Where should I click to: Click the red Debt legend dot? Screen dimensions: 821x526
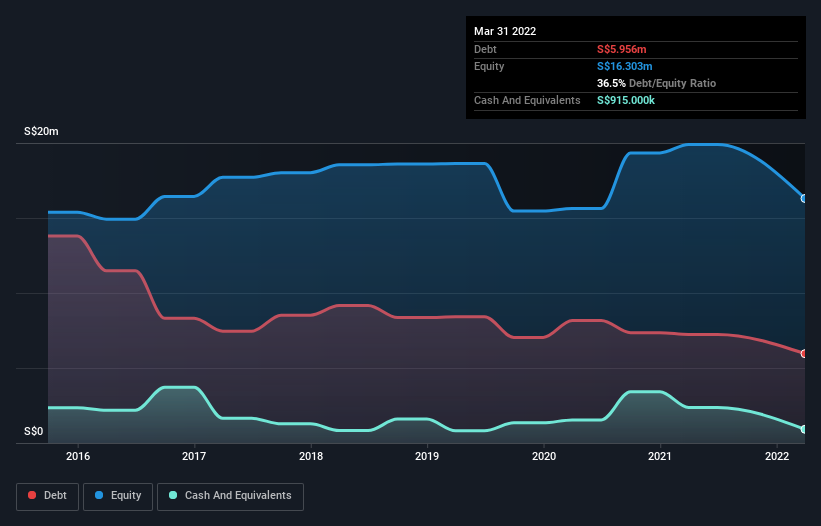[x=32, y=495]
